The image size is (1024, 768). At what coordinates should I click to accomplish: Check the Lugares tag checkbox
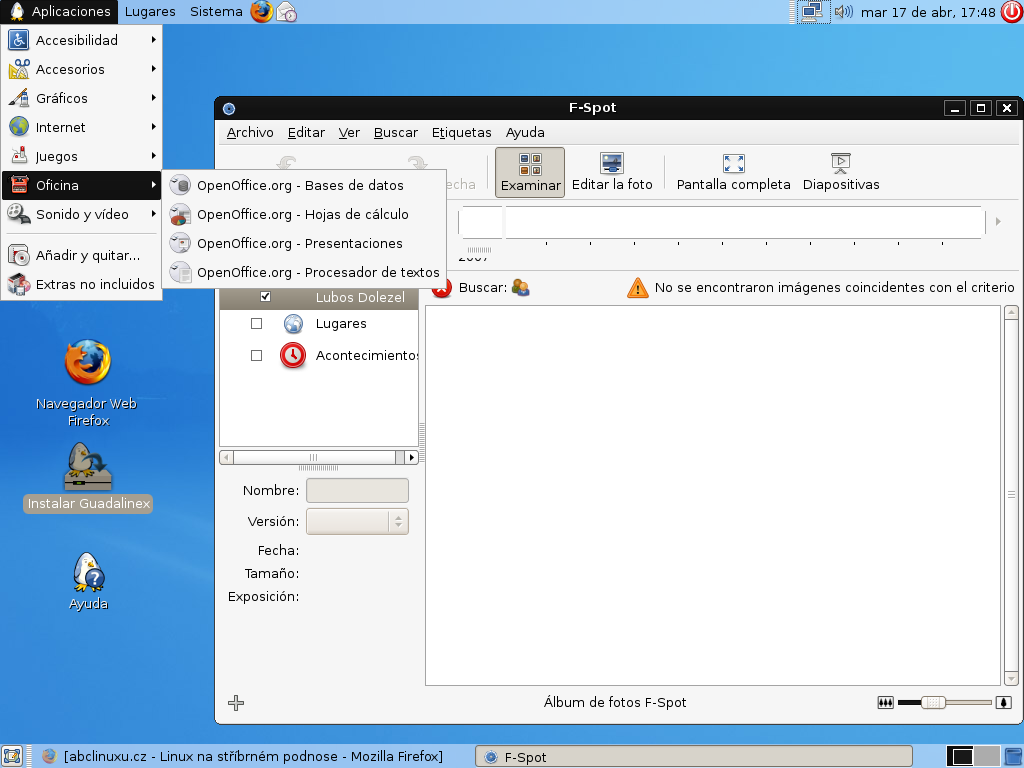click(257, 323)
